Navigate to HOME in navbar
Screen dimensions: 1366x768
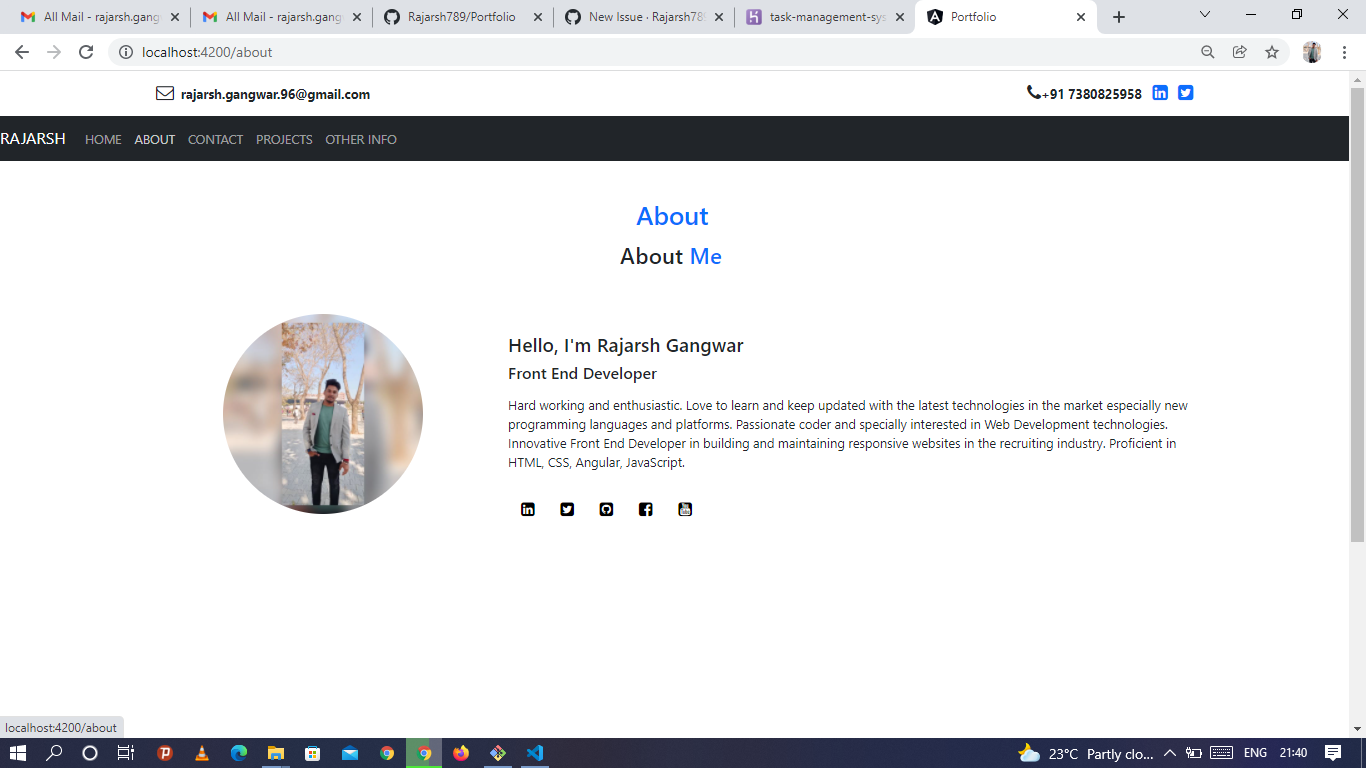point(103,139)
